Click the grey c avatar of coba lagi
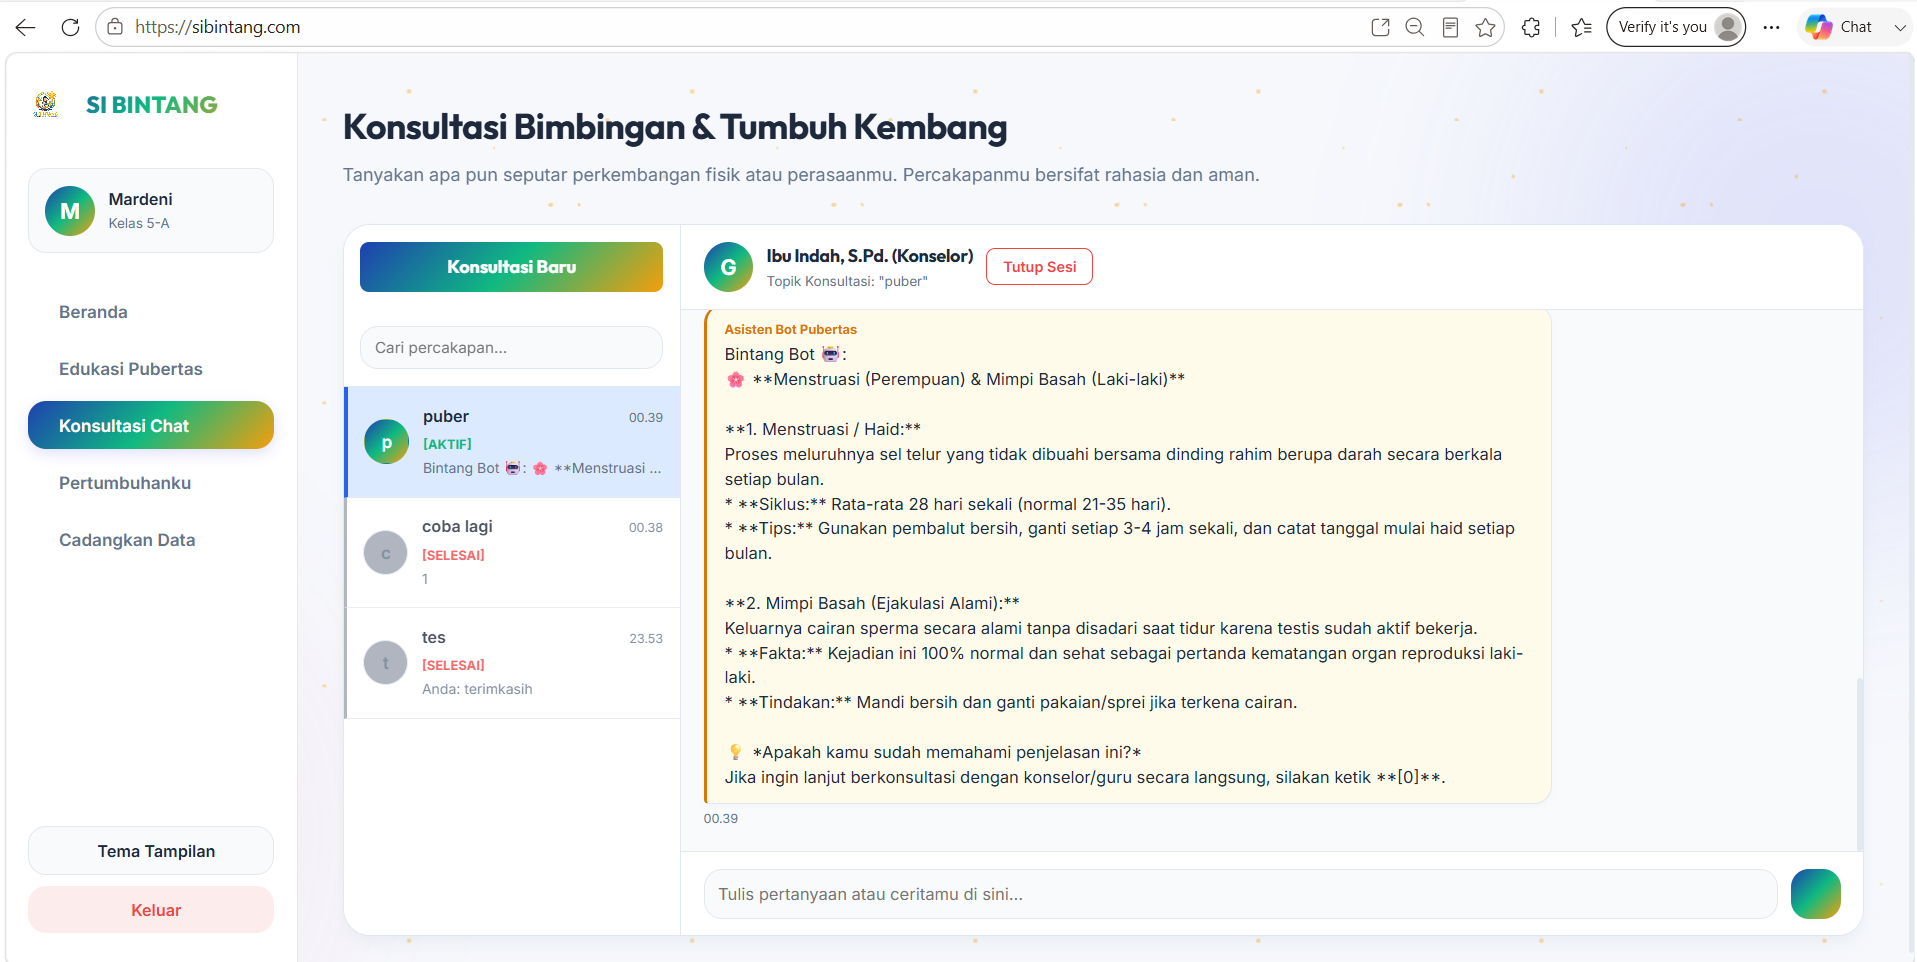This screenshot has width=1917, height=962. 386,553
